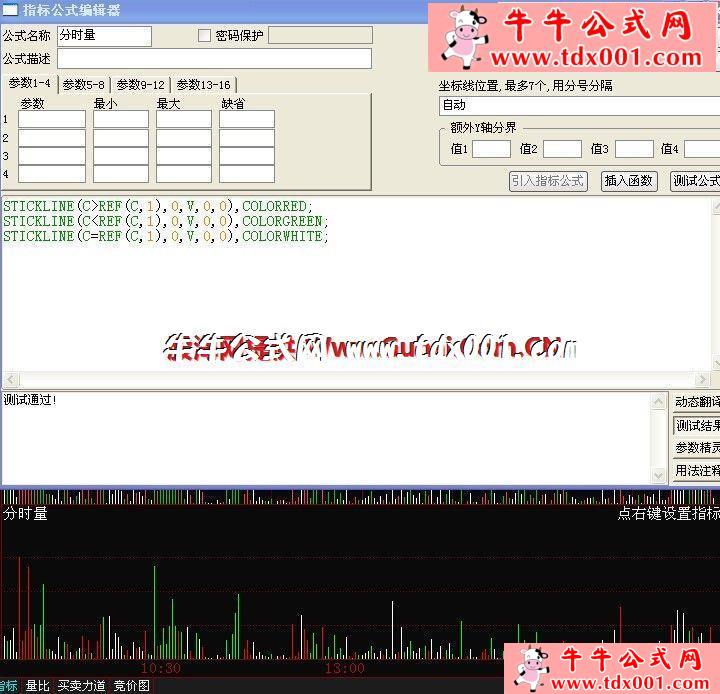Click the 公式描述 text field
Screen dimensions: 720x694
point(214,59)
